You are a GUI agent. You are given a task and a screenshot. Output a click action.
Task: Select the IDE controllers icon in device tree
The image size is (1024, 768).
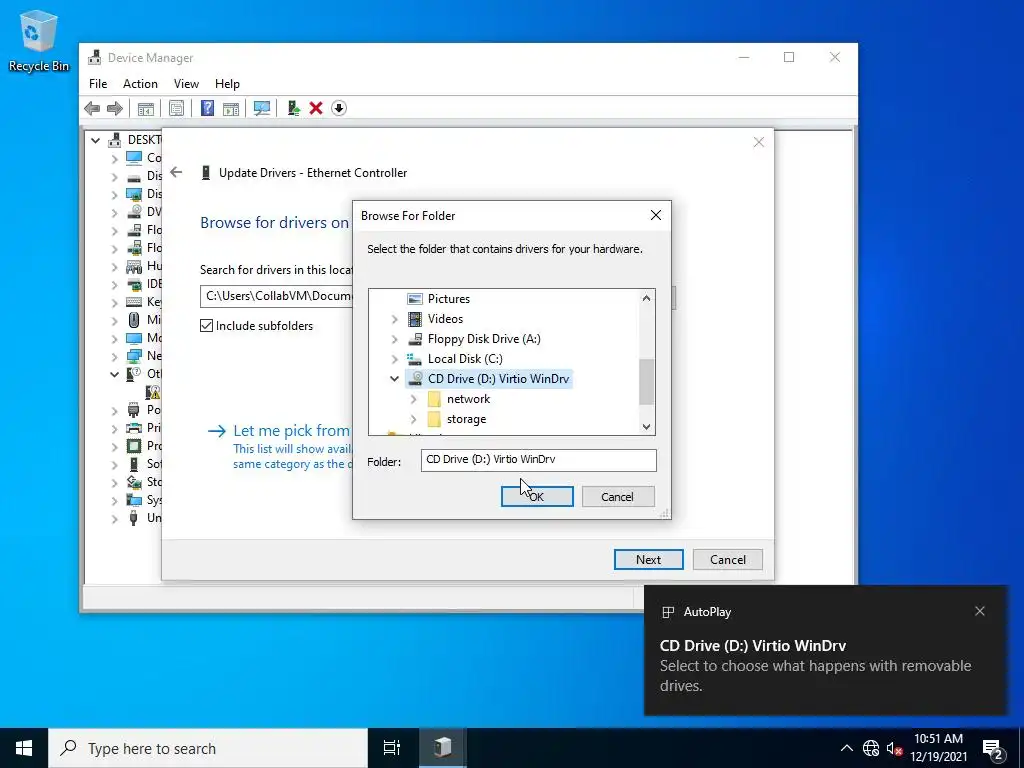[x=134, y=283]
